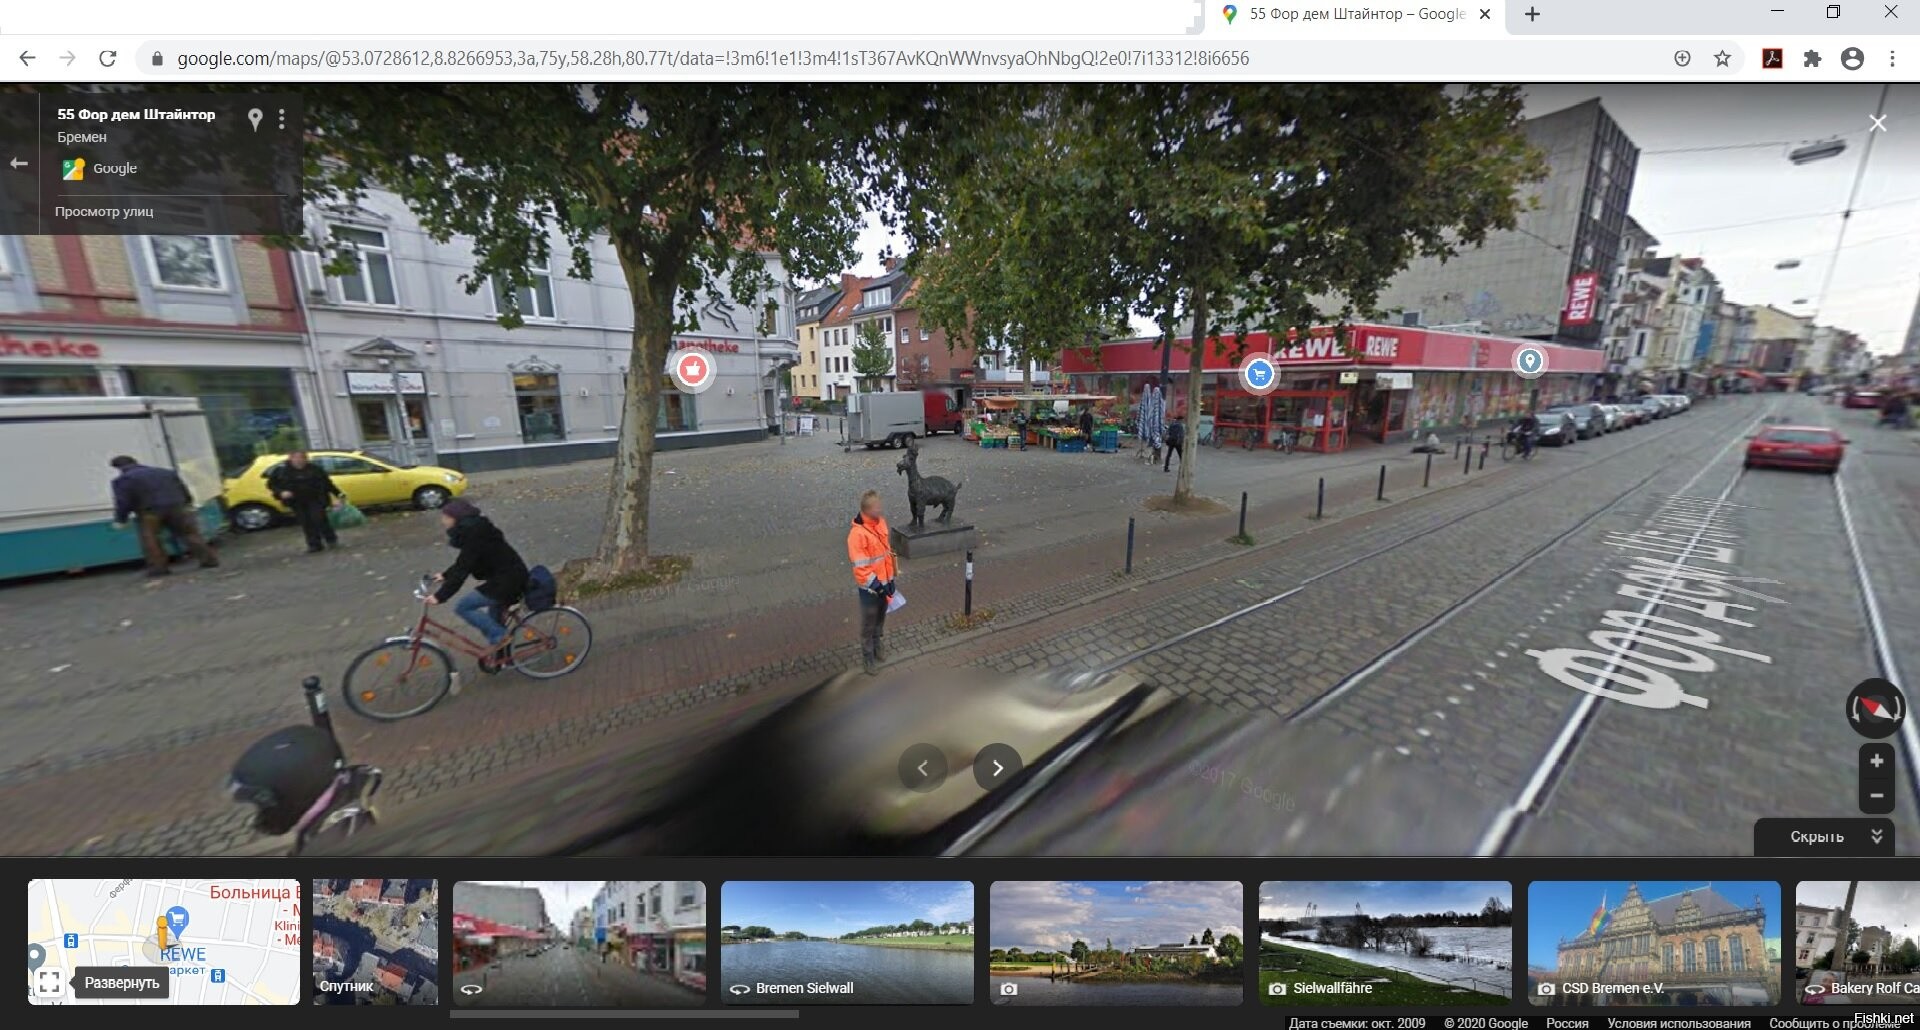Close Street View with X button
The image size is (1920, 1030).
pos(1878,123)
